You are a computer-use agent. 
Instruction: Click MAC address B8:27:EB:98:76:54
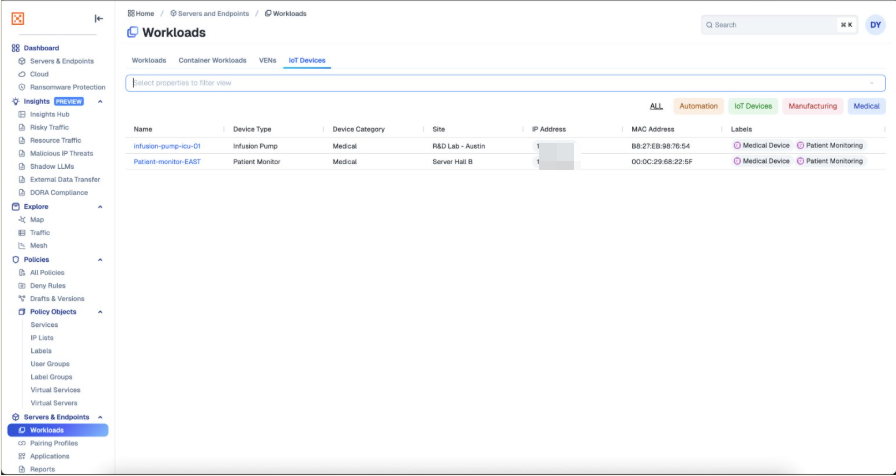coord(661,146)
